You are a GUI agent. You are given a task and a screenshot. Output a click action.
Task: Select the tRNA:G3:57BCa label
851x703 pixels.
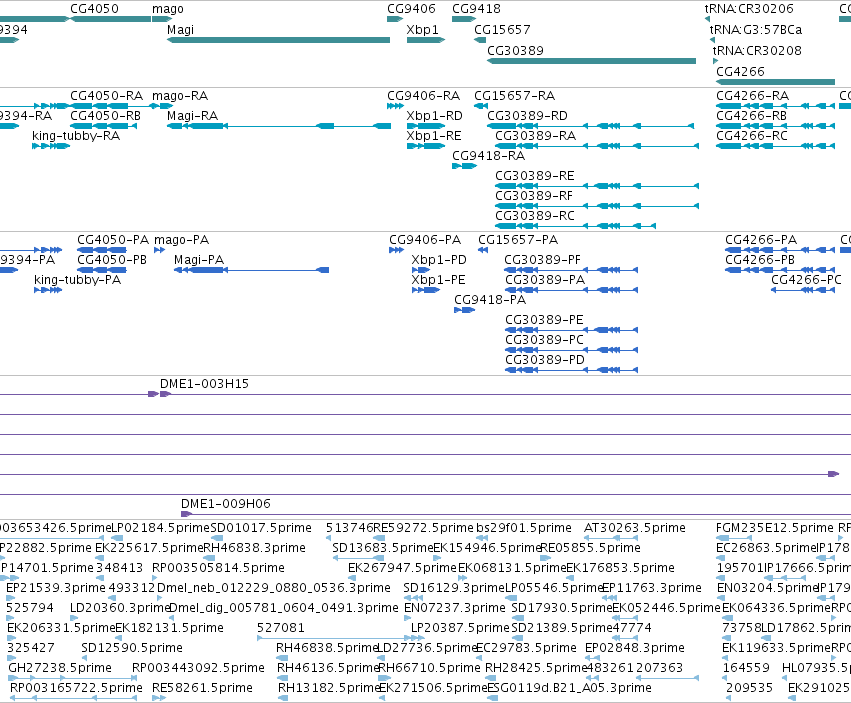coord(755,29)
